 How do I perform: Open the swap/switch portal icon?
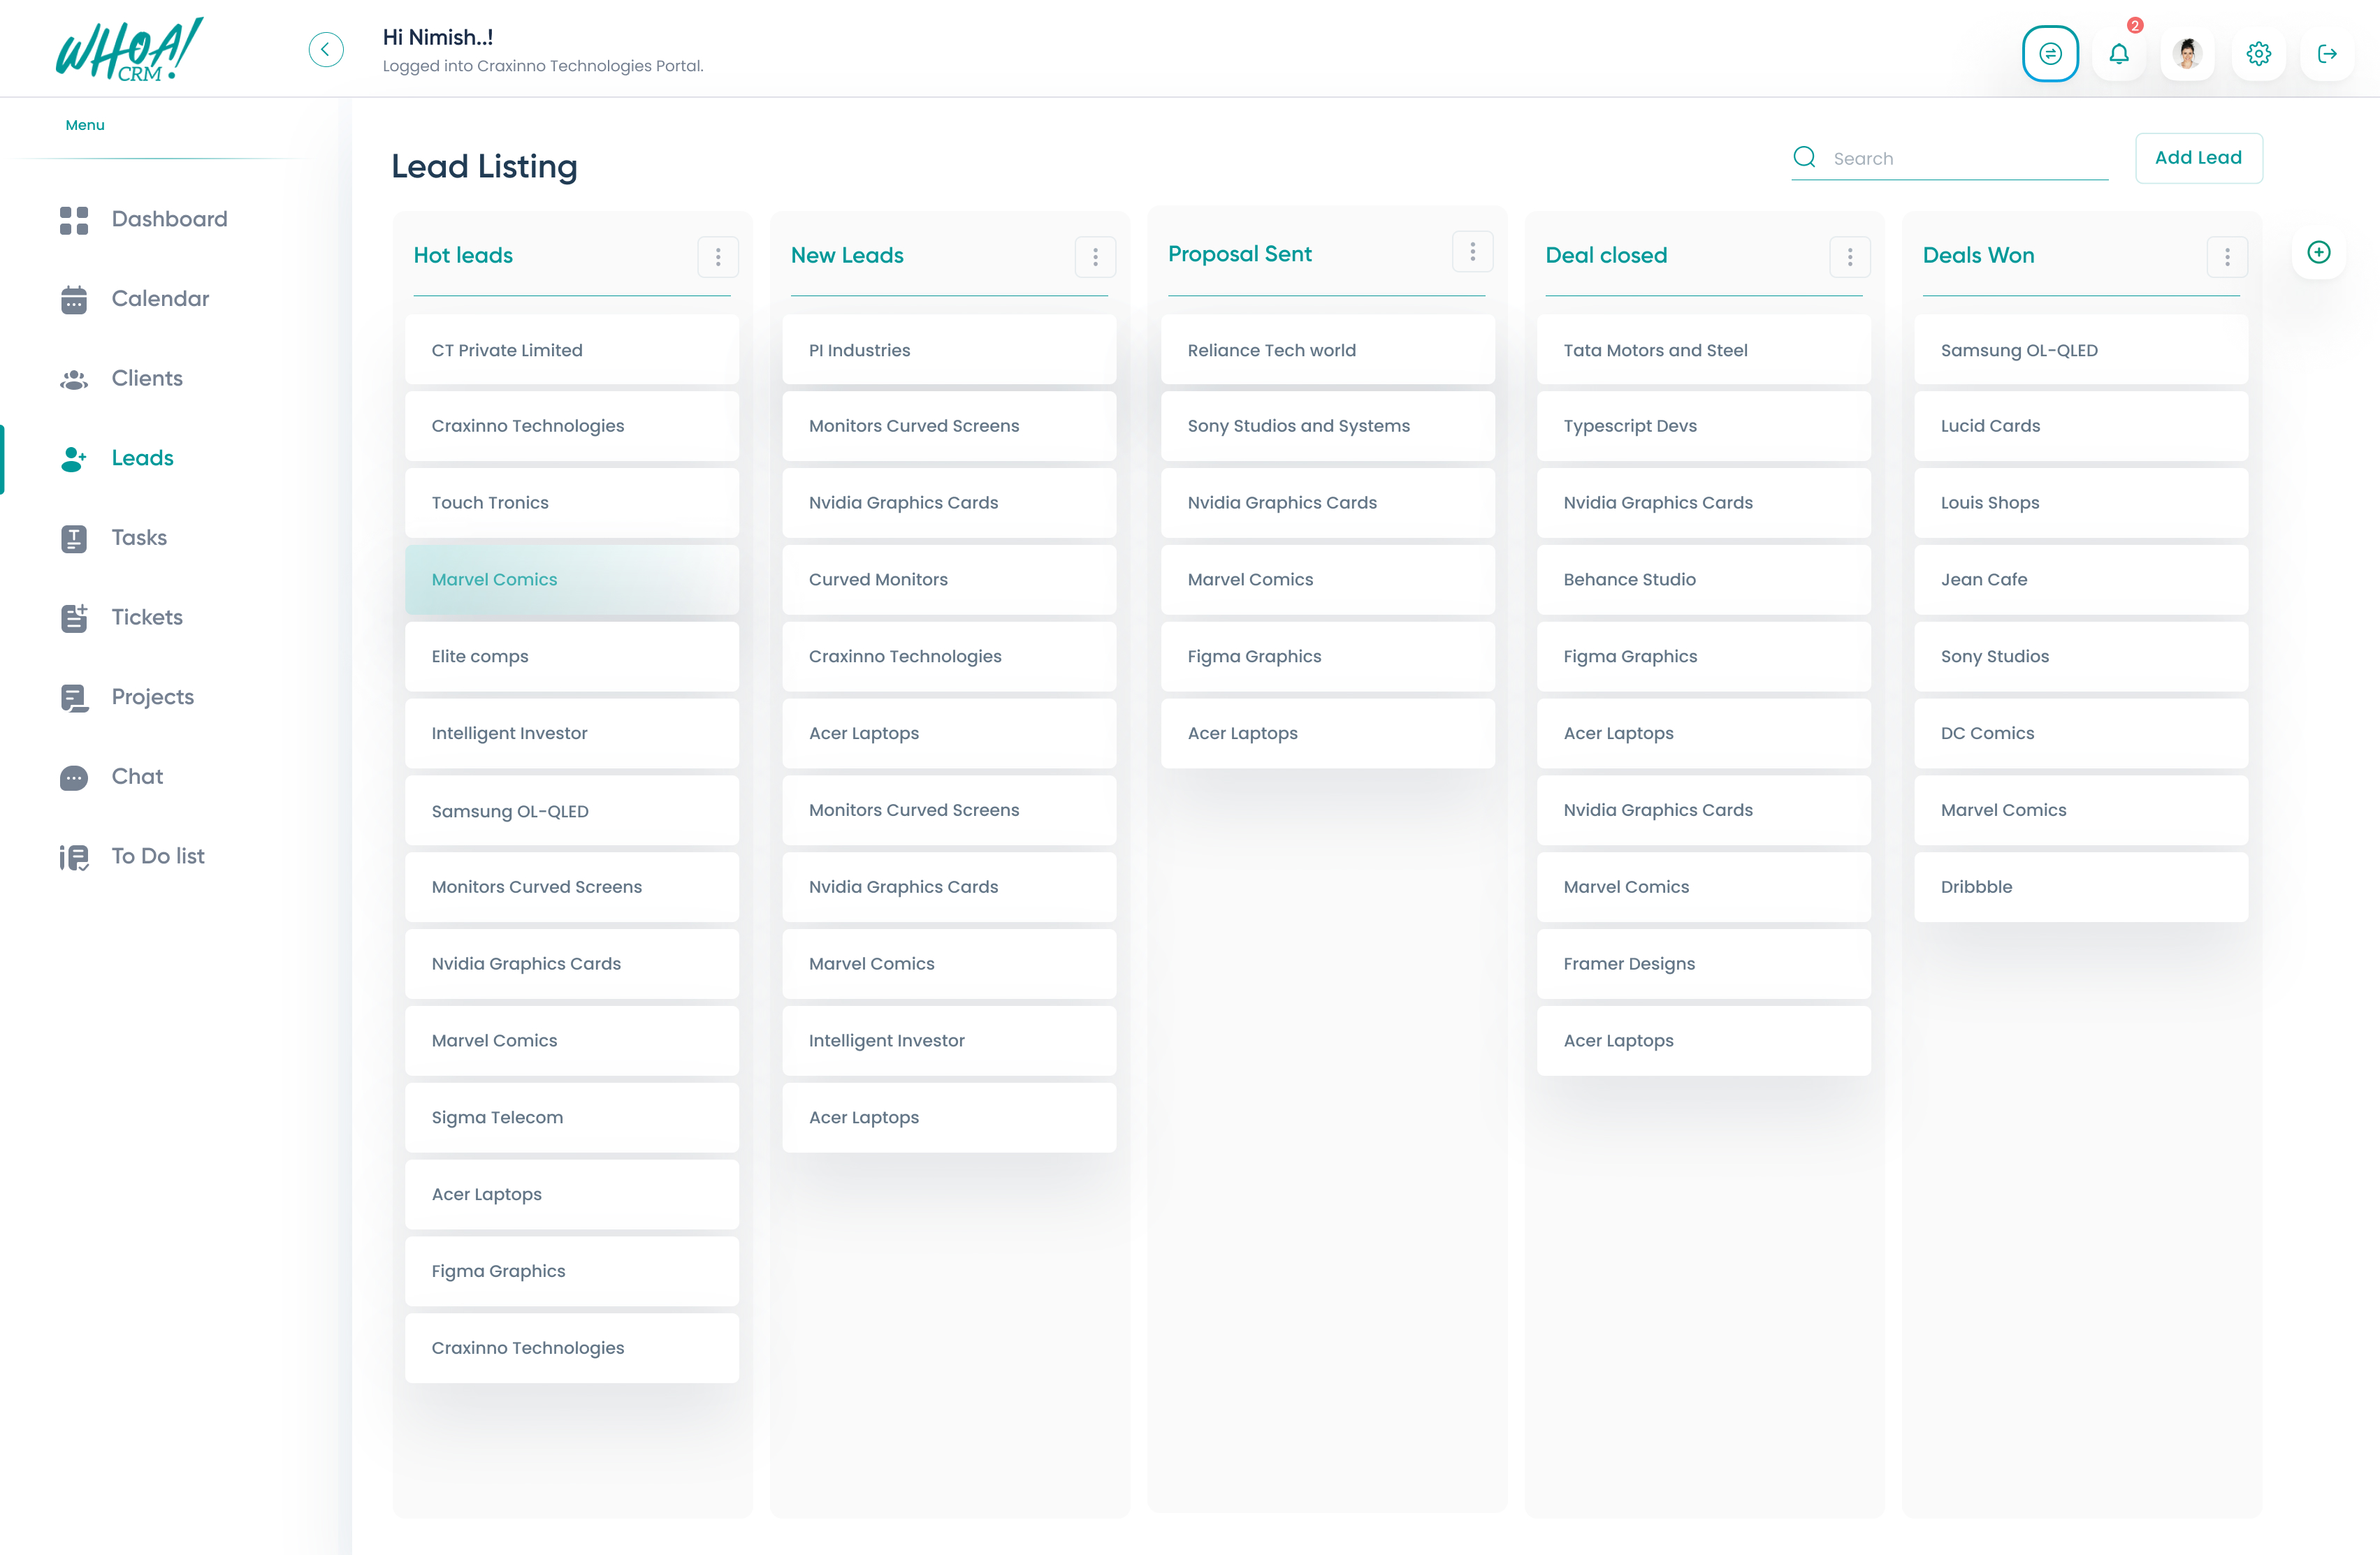click(x=2050, y=54)
